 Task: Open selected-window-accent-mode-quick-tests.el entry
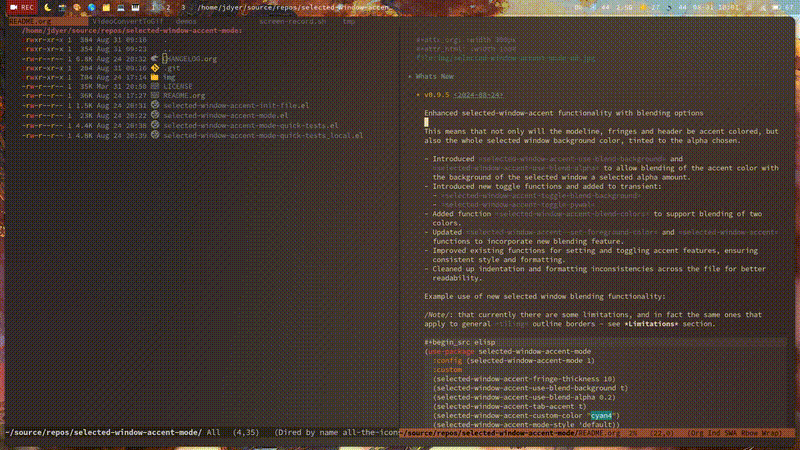coord(251,125)
